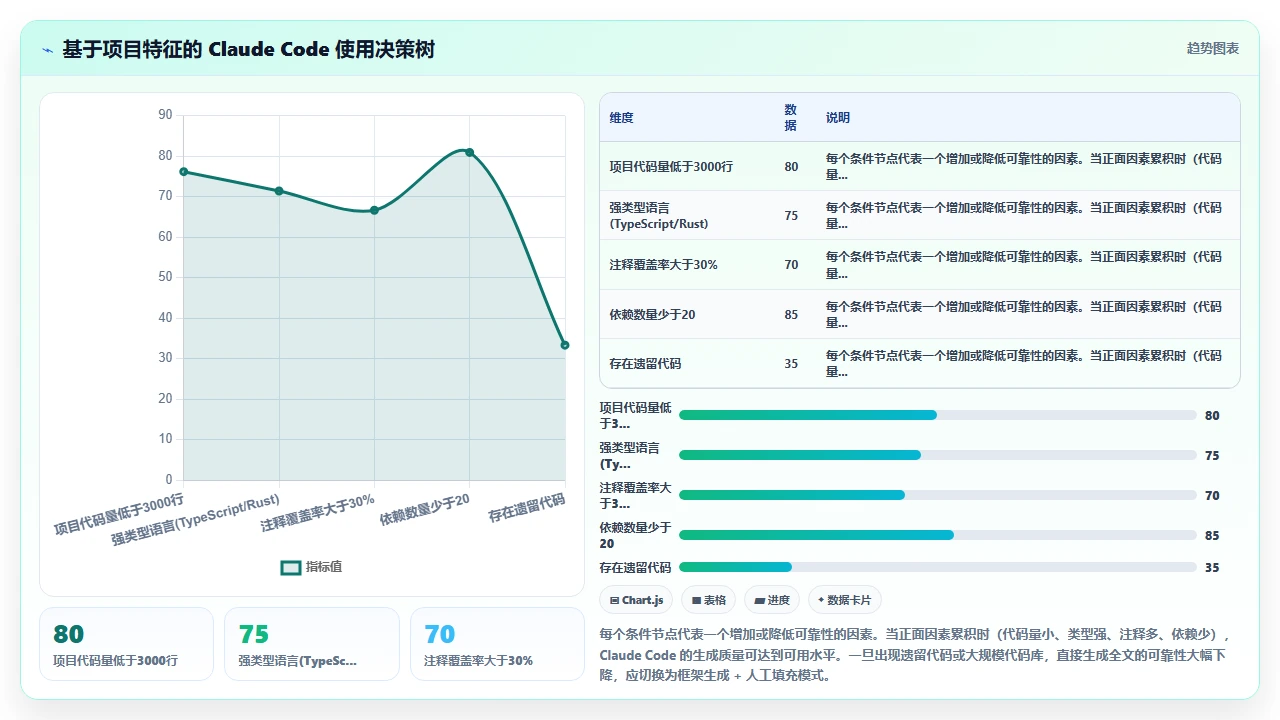
Task: Click the 趋势图表 label in header
Action: click(x=1213, y=48)
